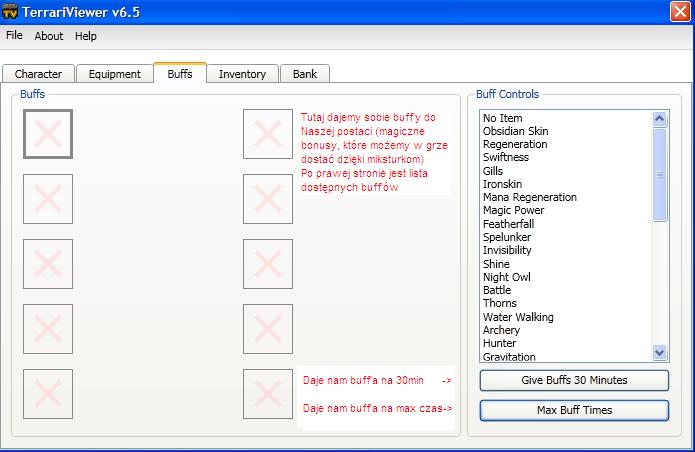Open the Help menu

86,36
